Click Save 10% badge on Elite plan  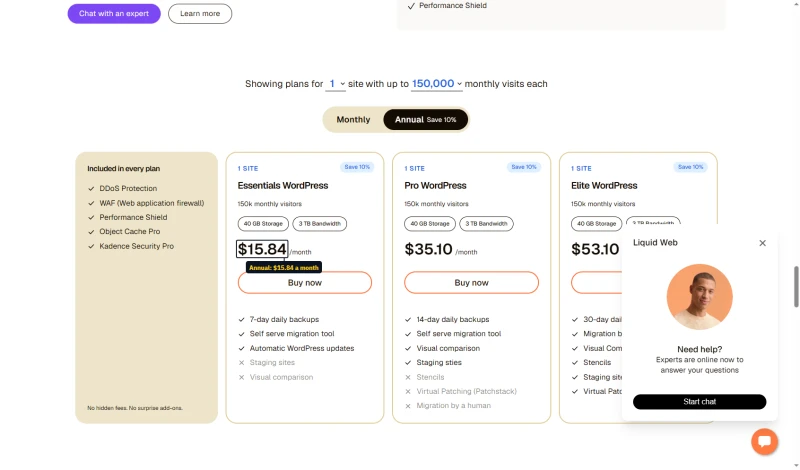pyautogui.click(x=690, y=167)
